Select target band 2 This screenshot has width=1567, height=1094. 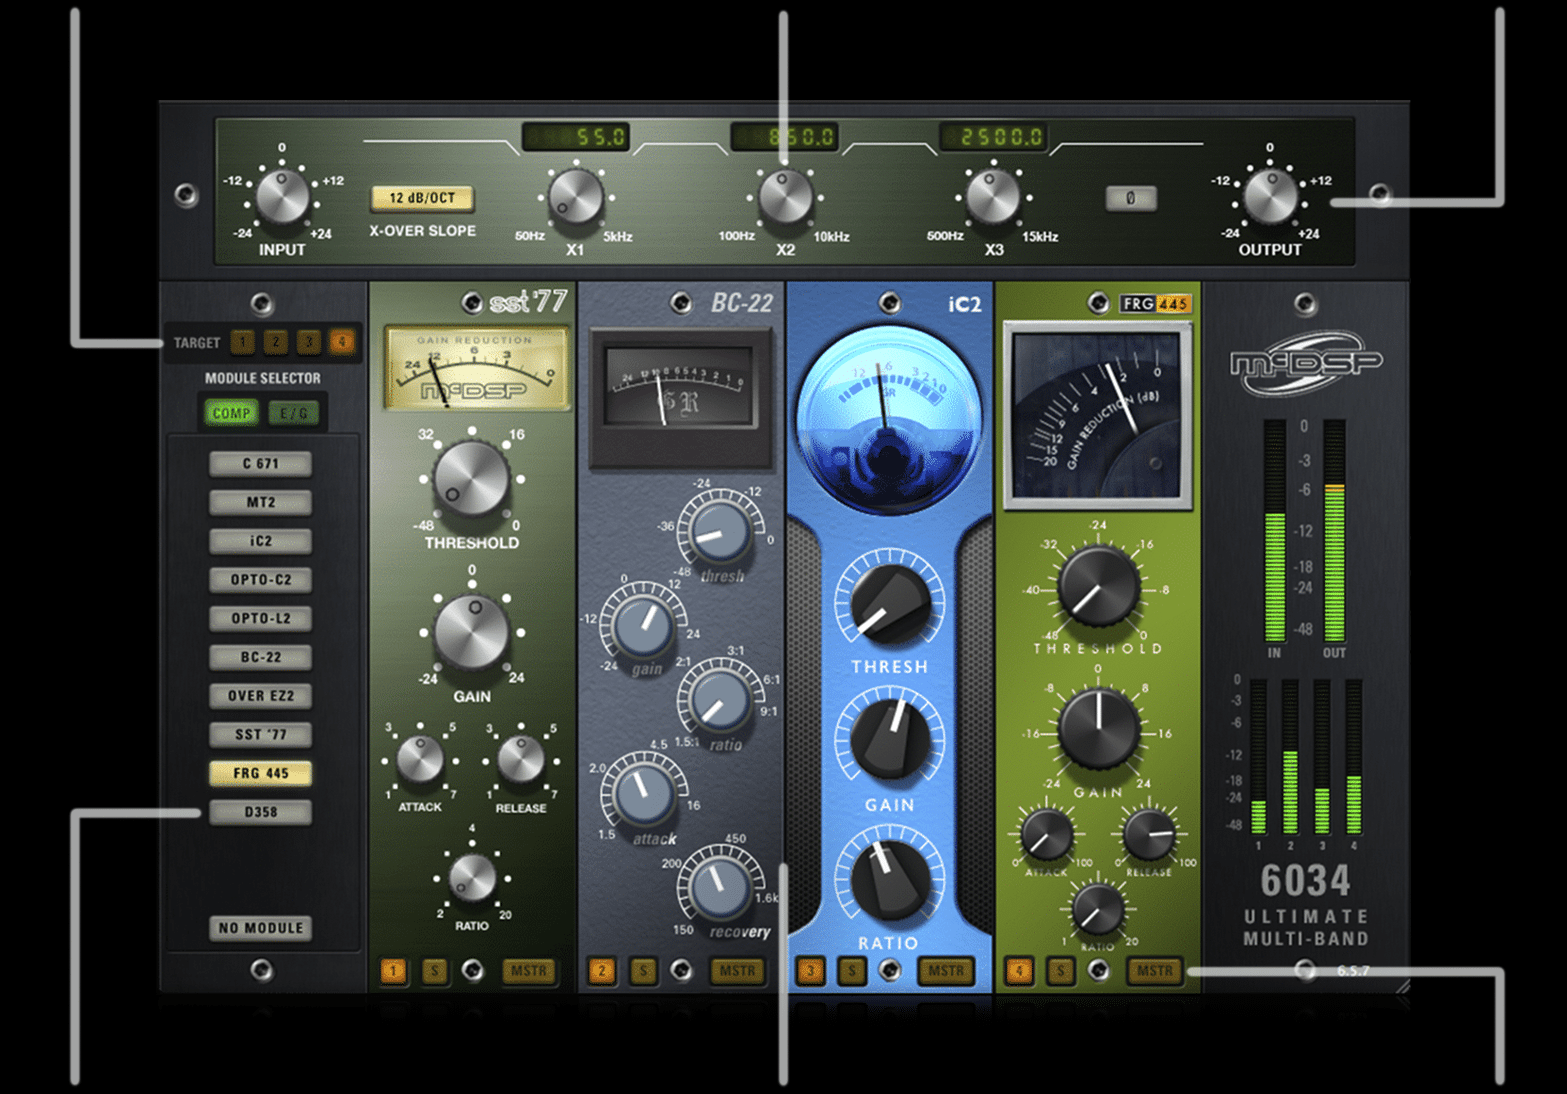275,343
